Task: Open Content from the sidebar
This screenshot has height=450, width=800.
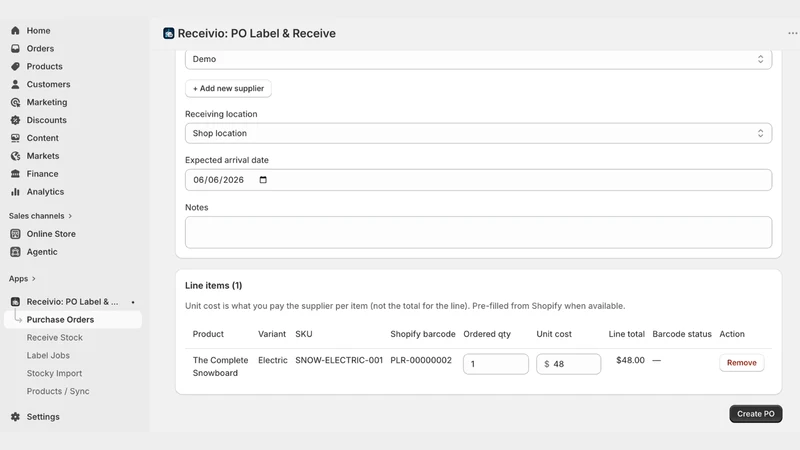Action: click(42, 138)
